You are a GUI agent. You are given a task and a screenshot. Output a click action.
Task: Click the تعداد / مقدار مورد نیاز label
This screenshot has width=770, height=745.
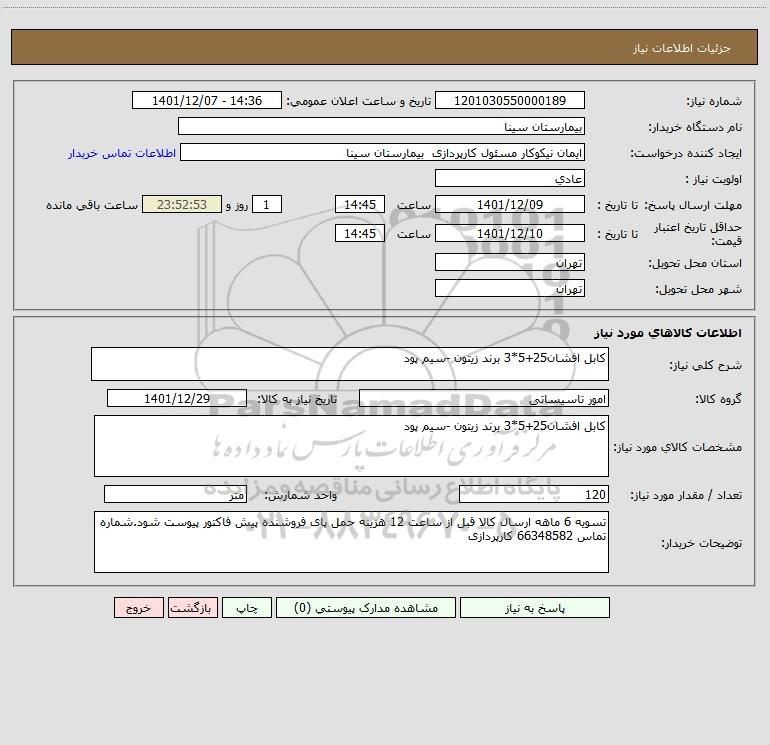(686, 496)
